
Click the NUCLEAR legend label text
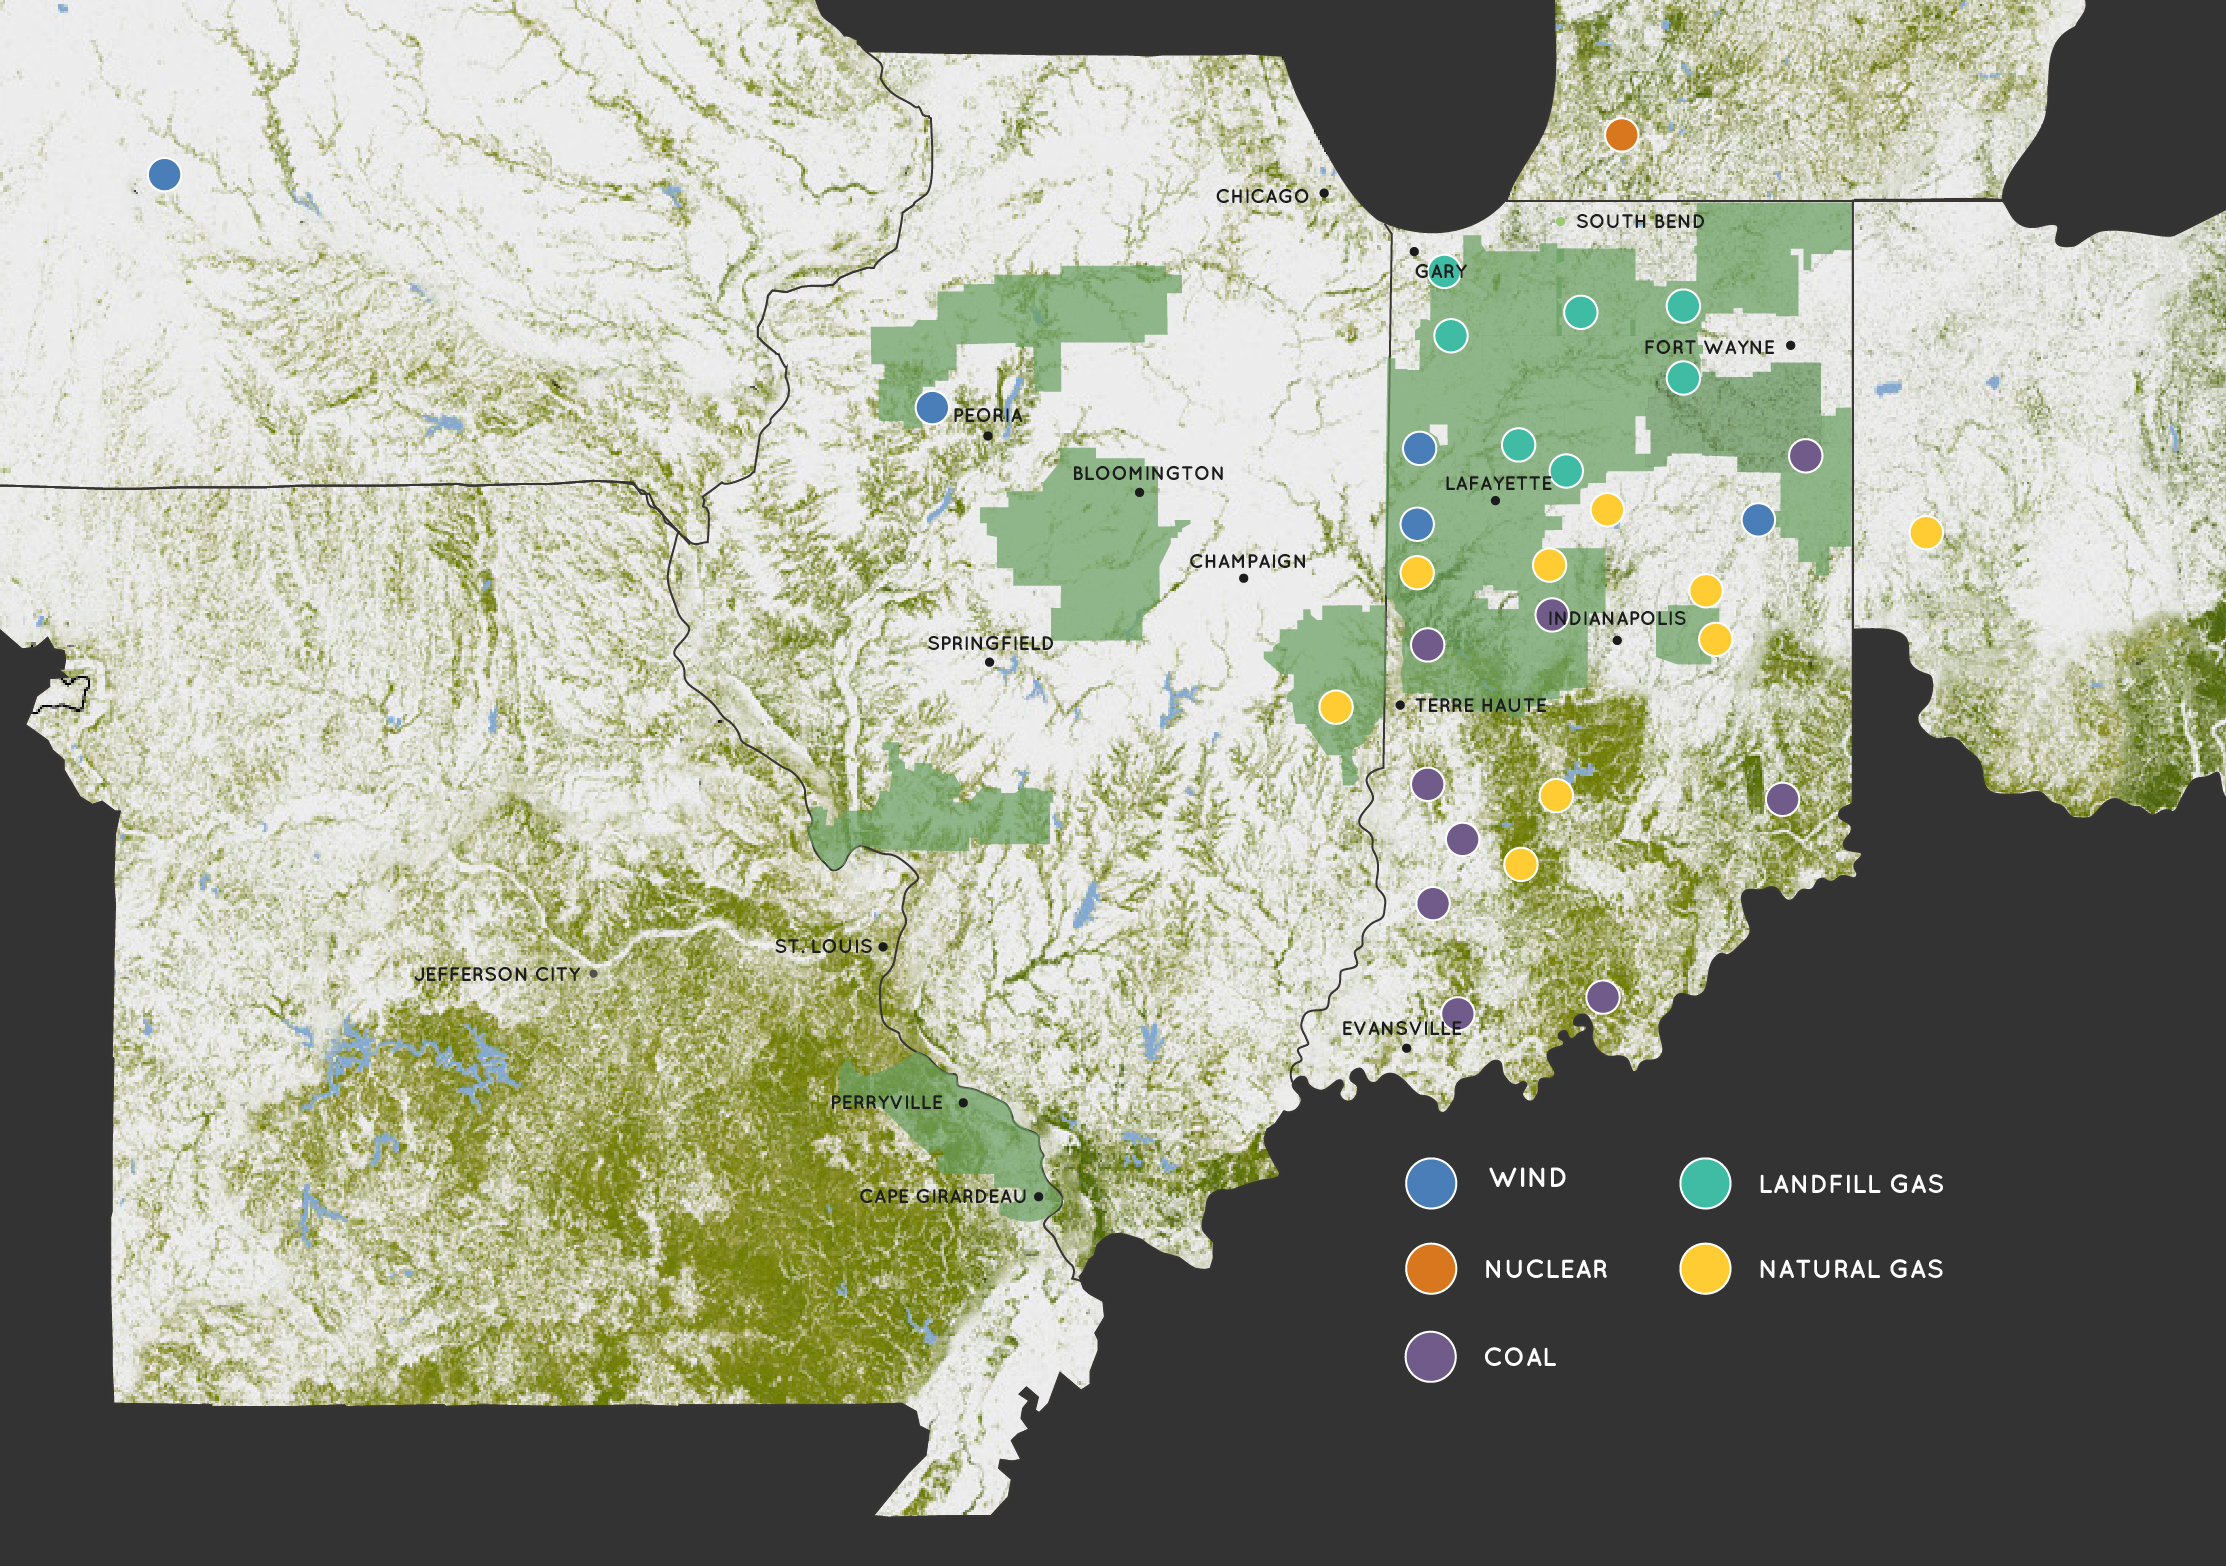pos(1546,1269)
